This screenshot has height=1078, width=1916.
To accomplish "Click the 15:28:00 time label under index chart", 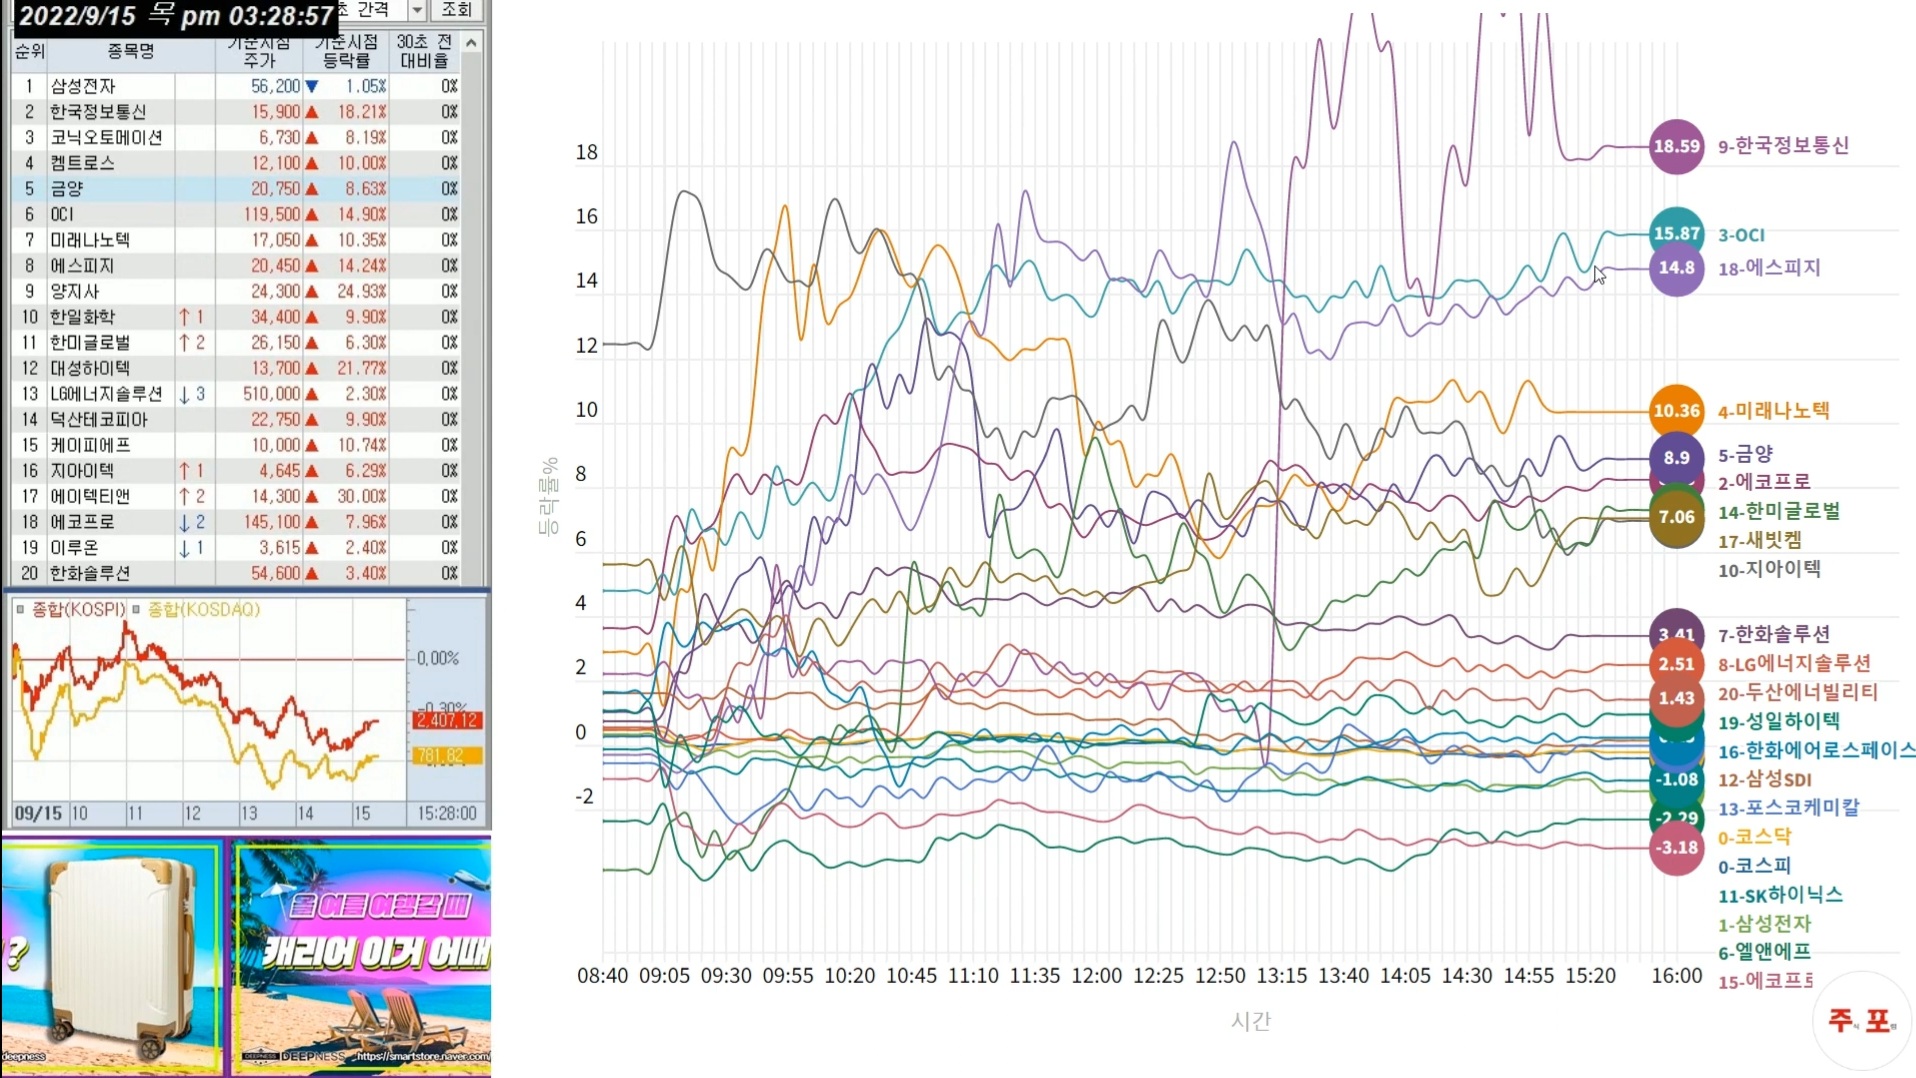I will point(447,813).
